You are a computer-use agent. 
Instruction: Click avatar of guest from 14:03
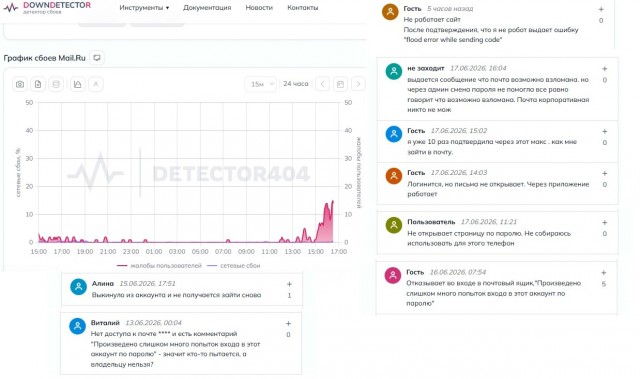(x=394, y=176)
